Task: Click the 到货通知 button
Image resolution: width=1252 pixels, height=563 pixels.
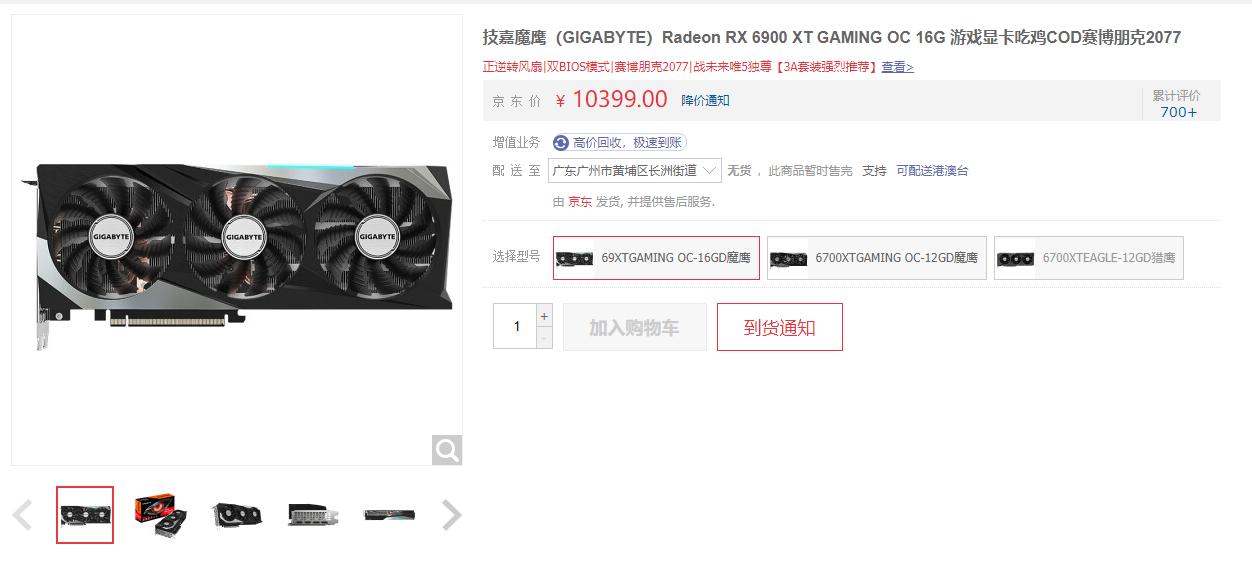Action: coord(780,327)
